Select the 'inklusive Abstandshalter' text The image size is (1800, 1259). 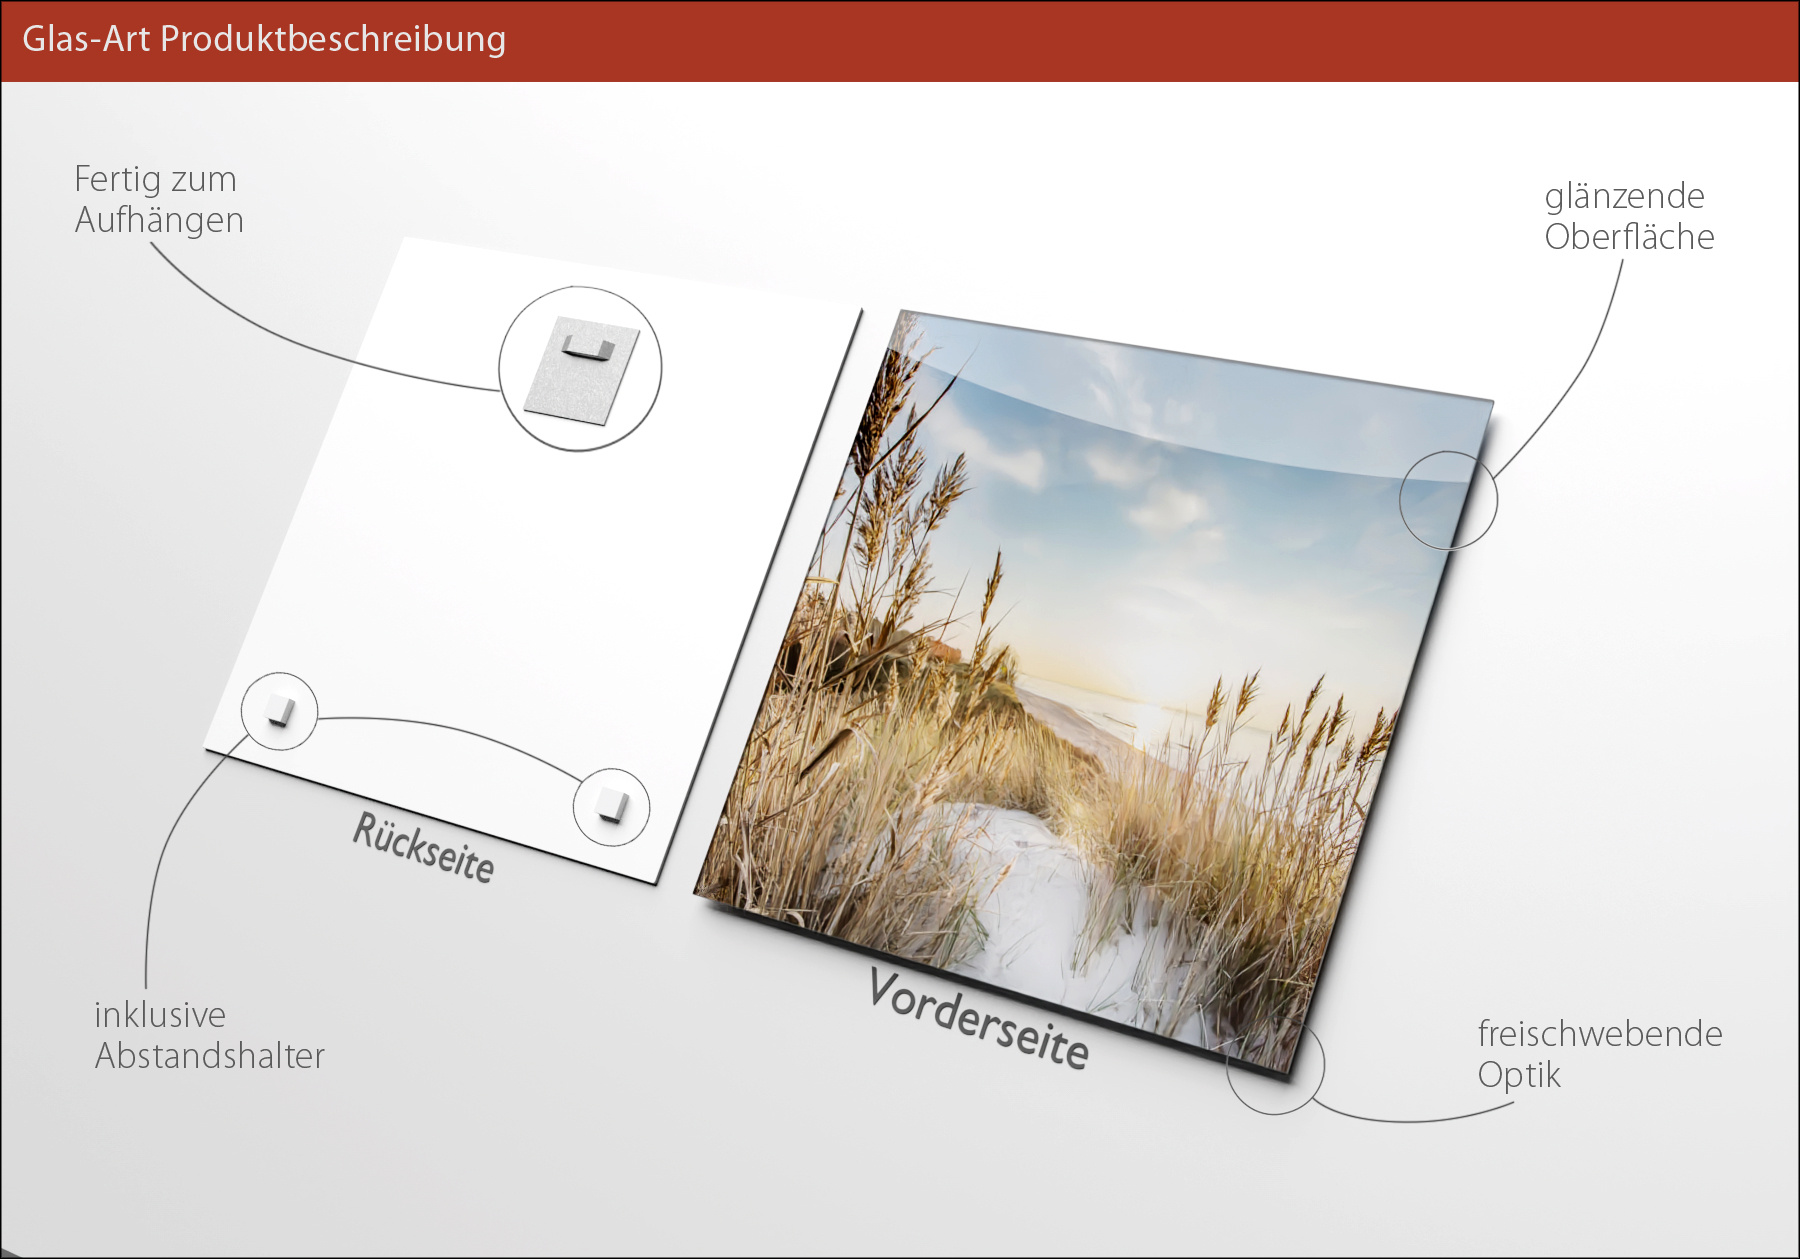click(209, 1035)
